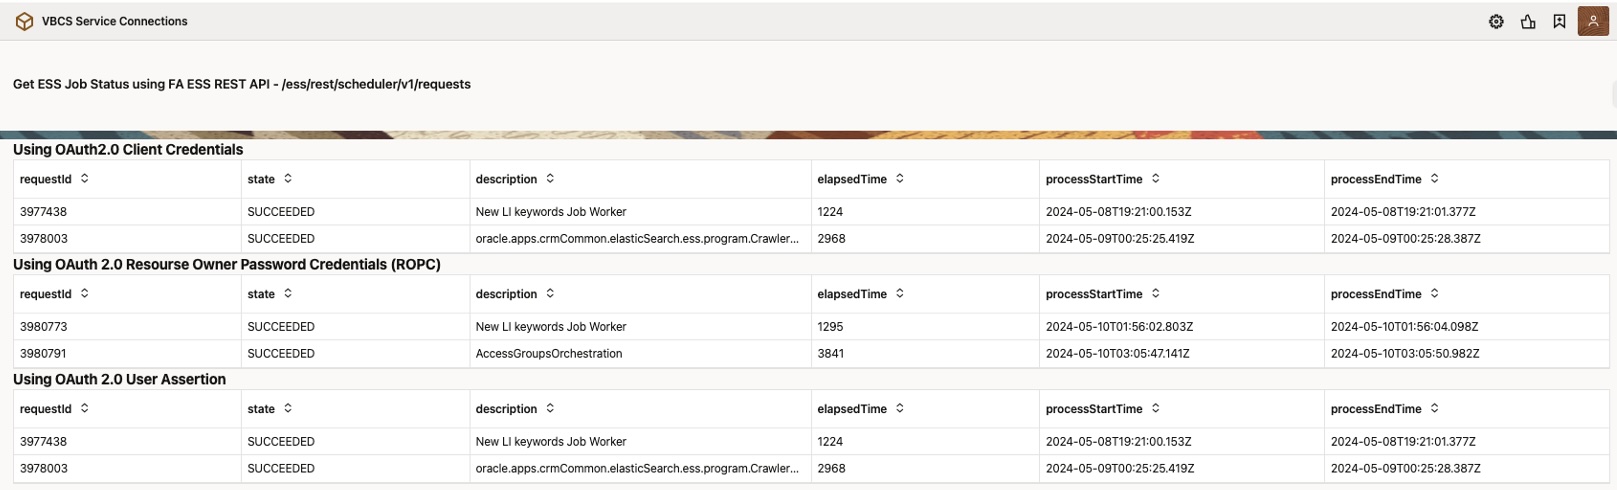This screenshot has width=1617, height=490.
Task: Click the 3980773 requestId cell
Action: click(44, 327)
